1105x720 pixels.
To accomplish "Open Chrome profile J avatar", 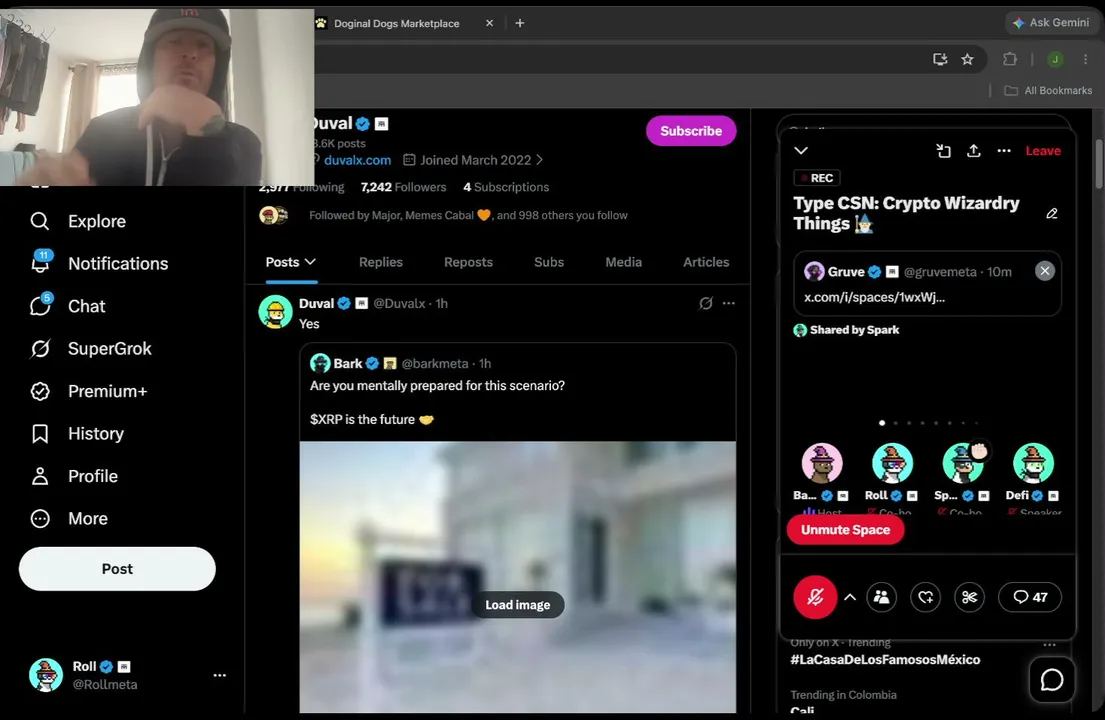I will (1055, 59).
